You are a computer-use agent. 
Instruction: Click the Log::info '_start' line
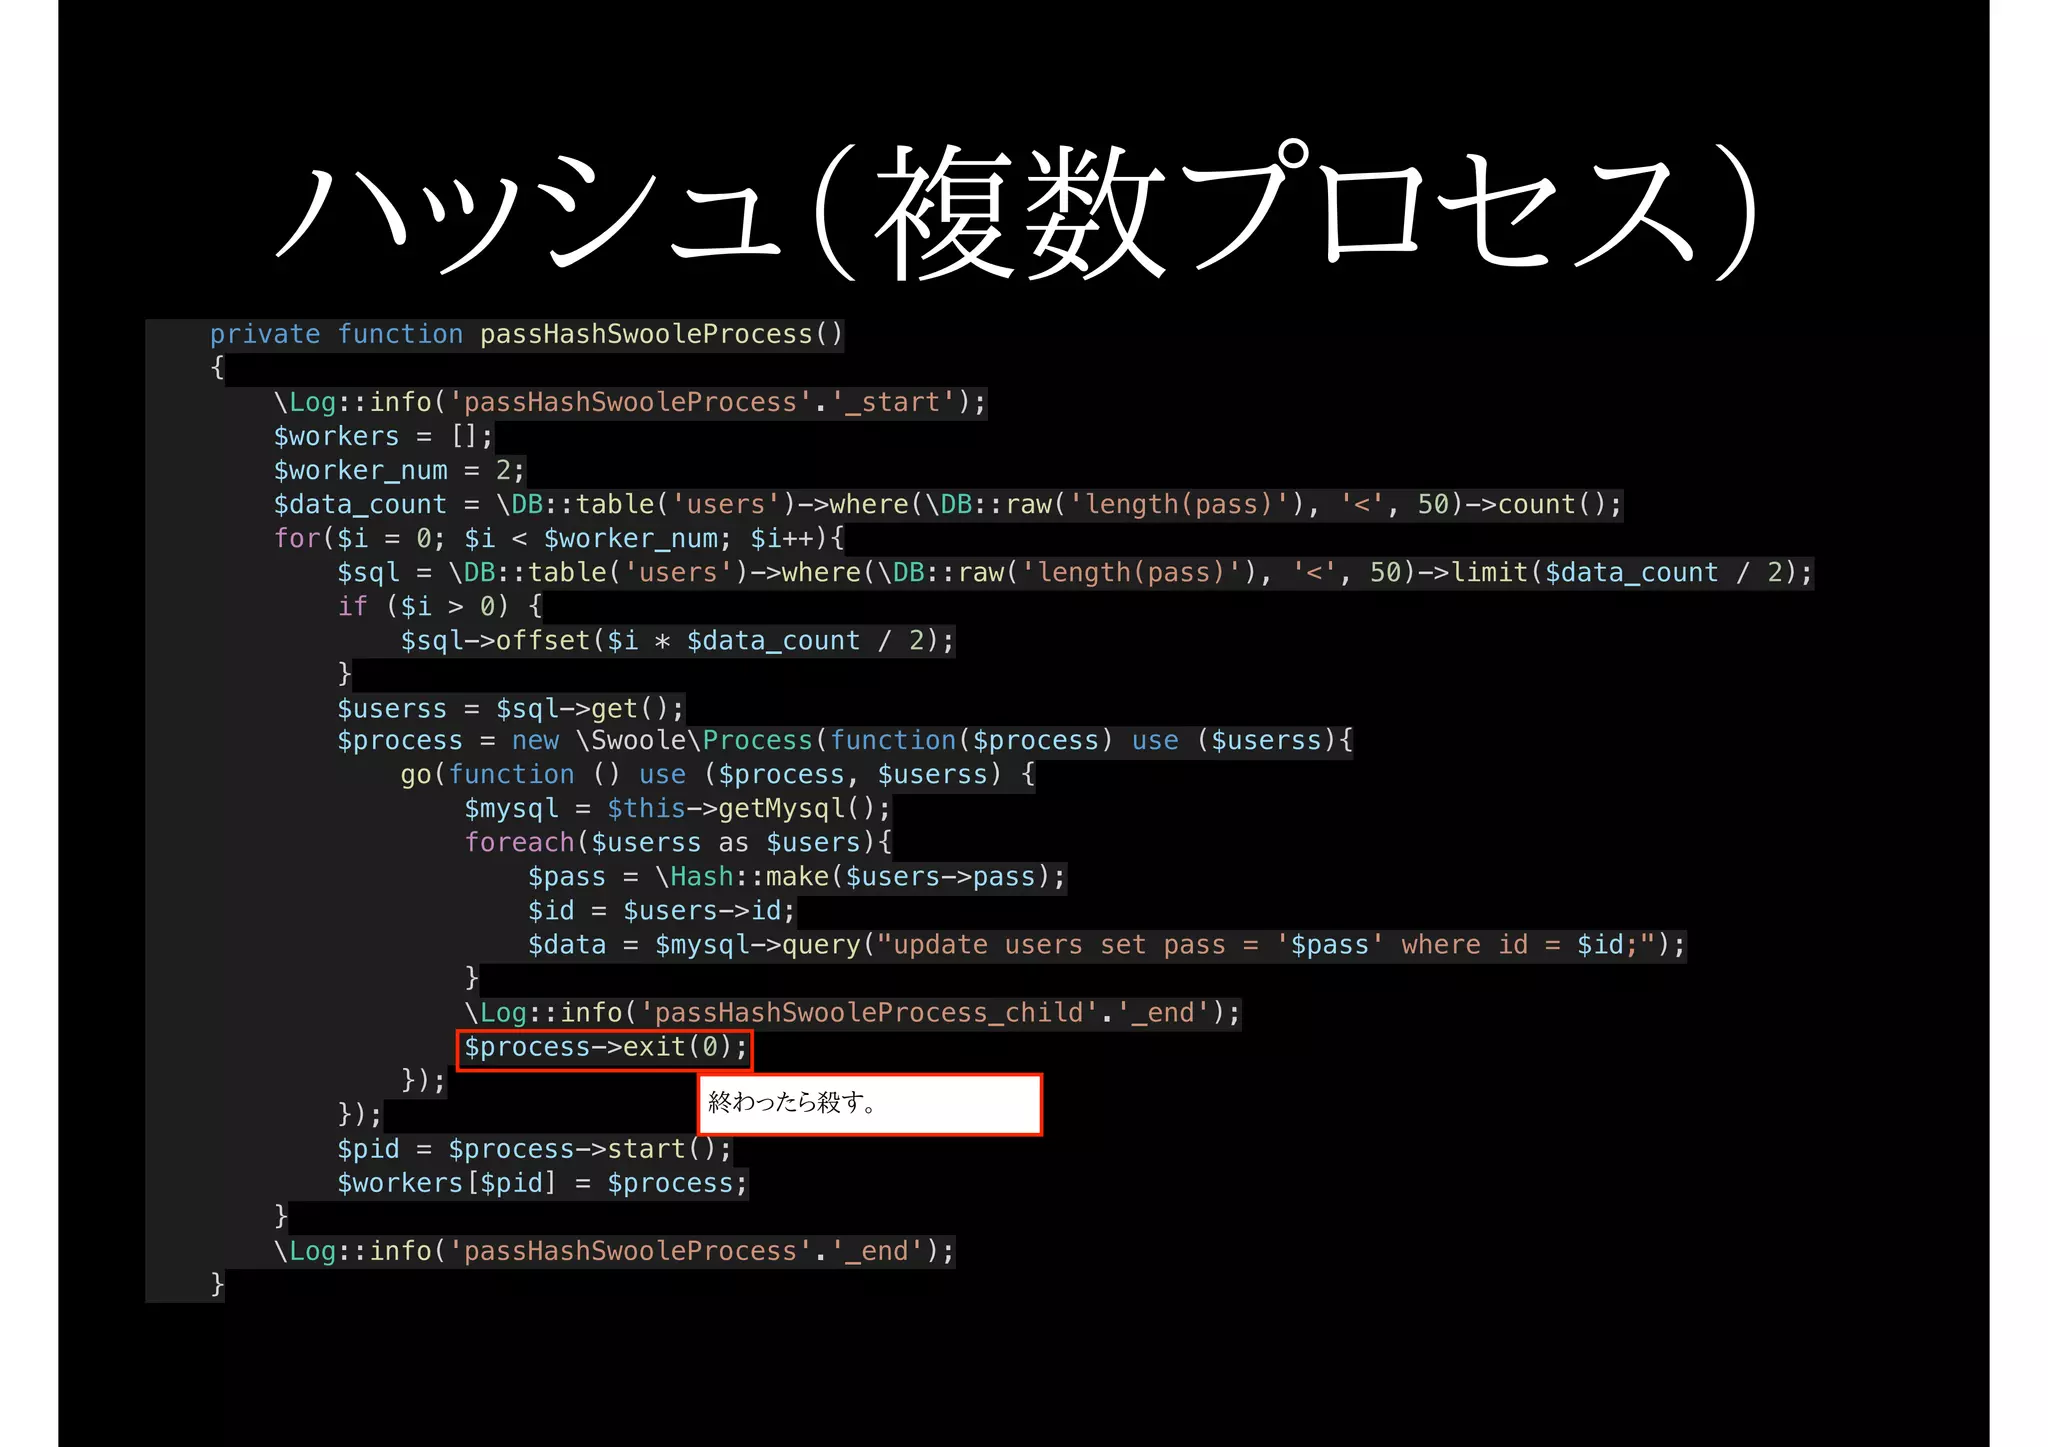tap(629, 403)
